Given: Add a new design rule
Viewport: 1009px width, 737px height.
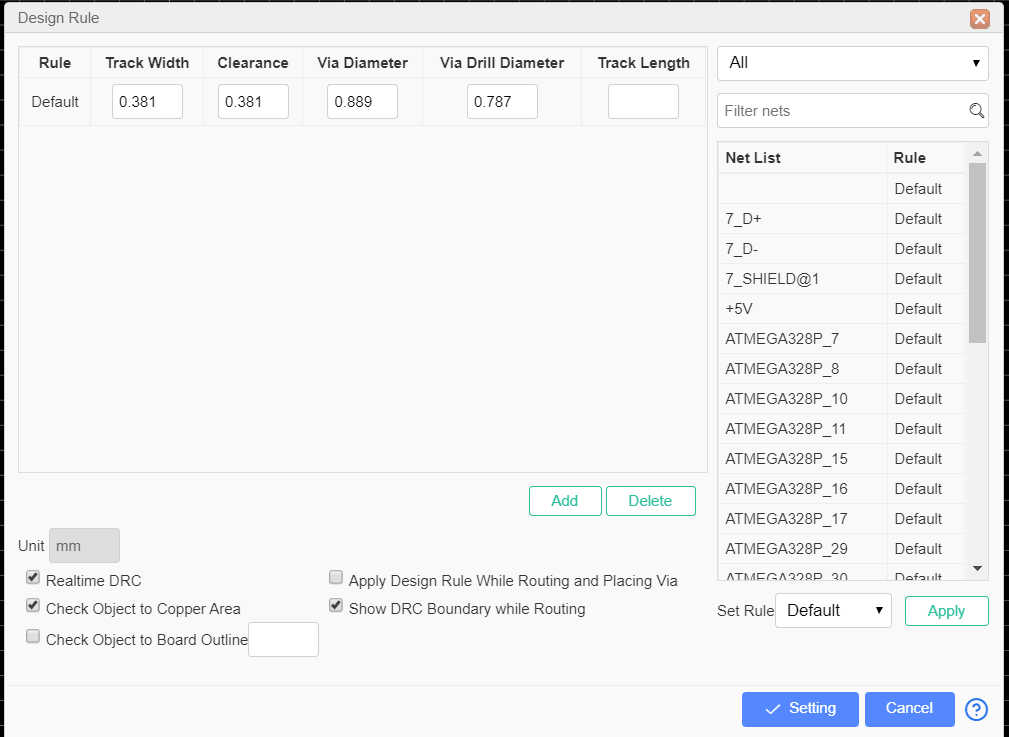Looking at the screenshot, I should (565, 501).
